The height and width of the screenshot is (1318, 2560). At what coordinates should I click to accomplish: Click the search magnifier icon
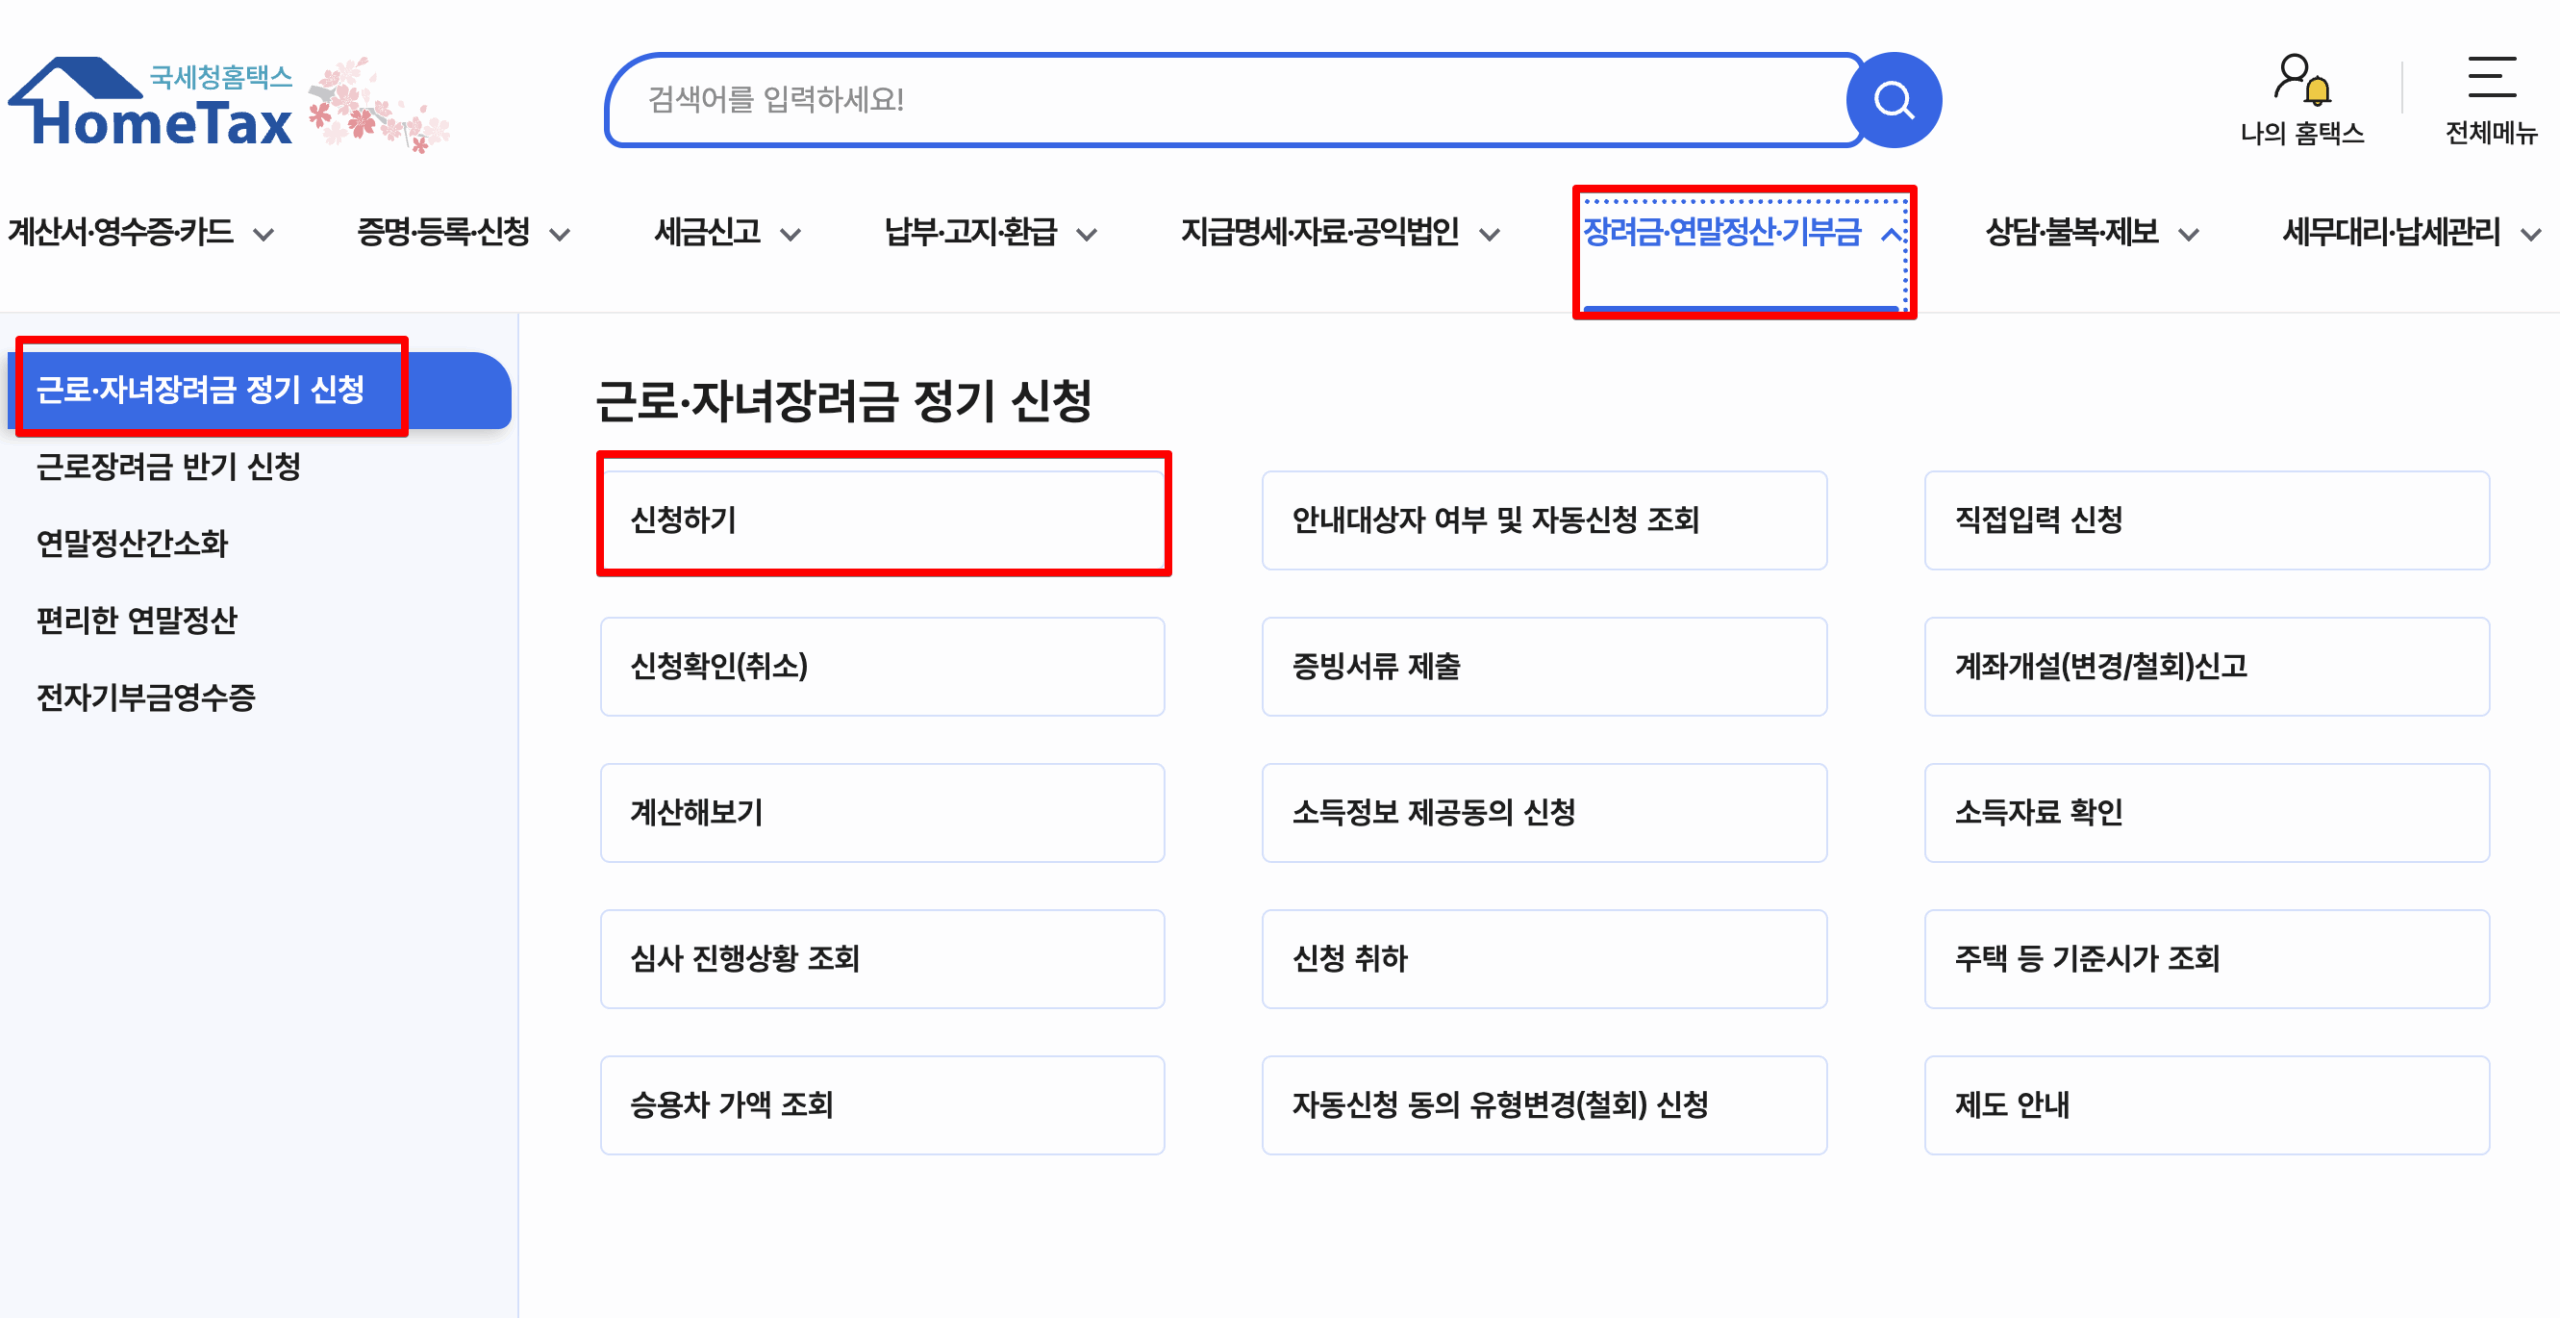pos(1893,99)
